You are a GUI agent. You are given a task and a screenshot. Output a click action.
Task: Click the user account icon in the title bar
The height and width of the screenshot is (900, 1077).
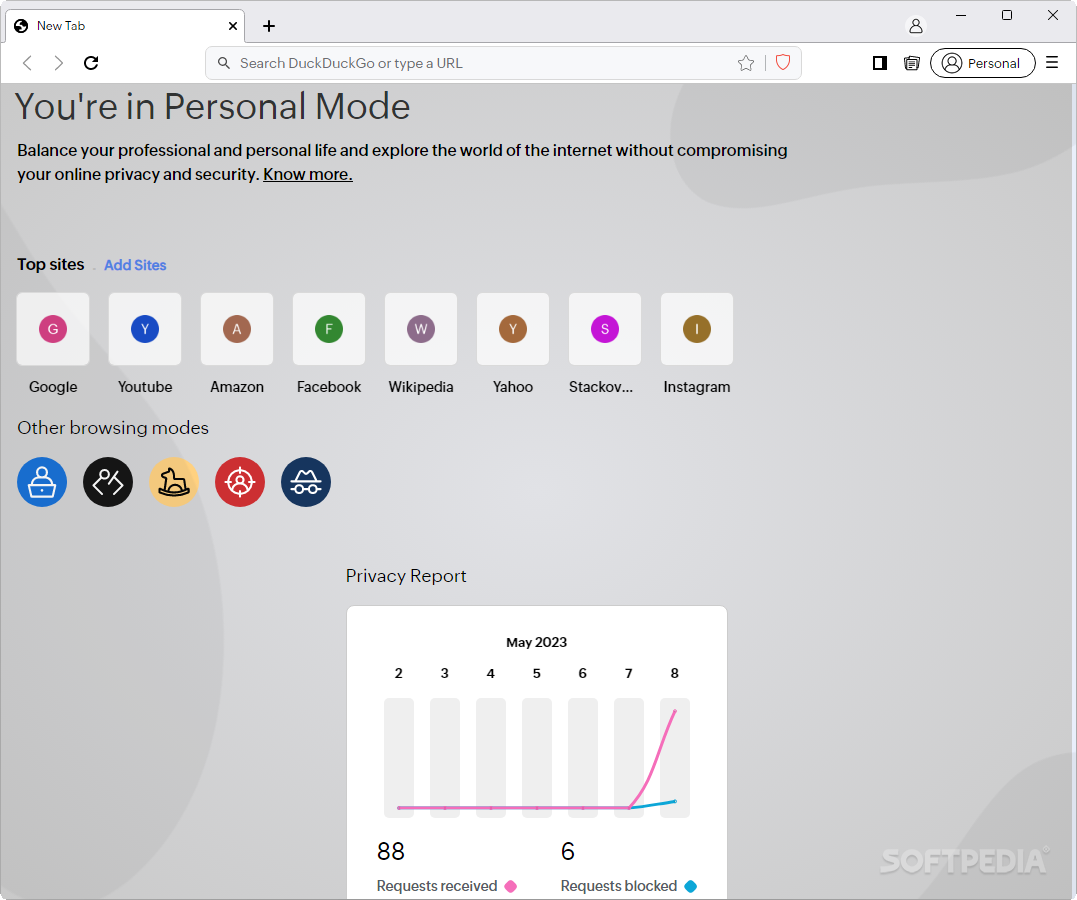click(x=916, y=26)
